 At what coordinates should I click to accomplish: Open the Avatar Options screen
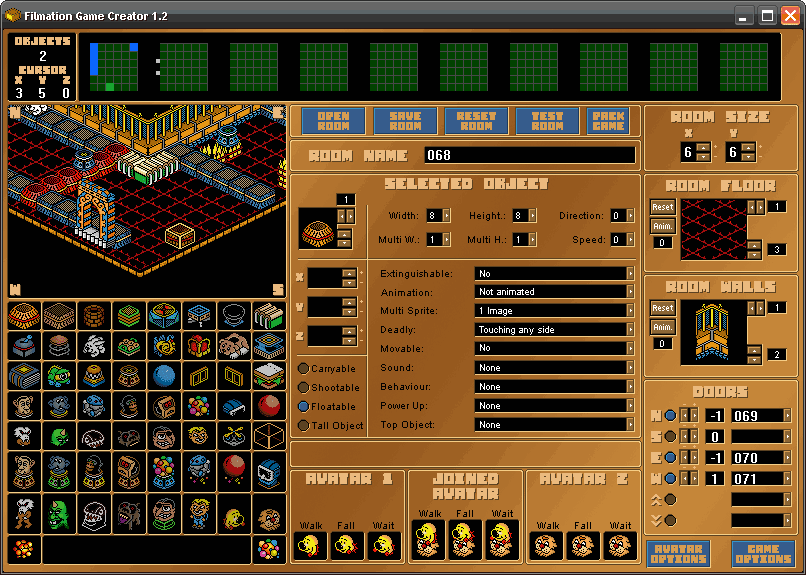pyautogui.click(x=679, y=553)
